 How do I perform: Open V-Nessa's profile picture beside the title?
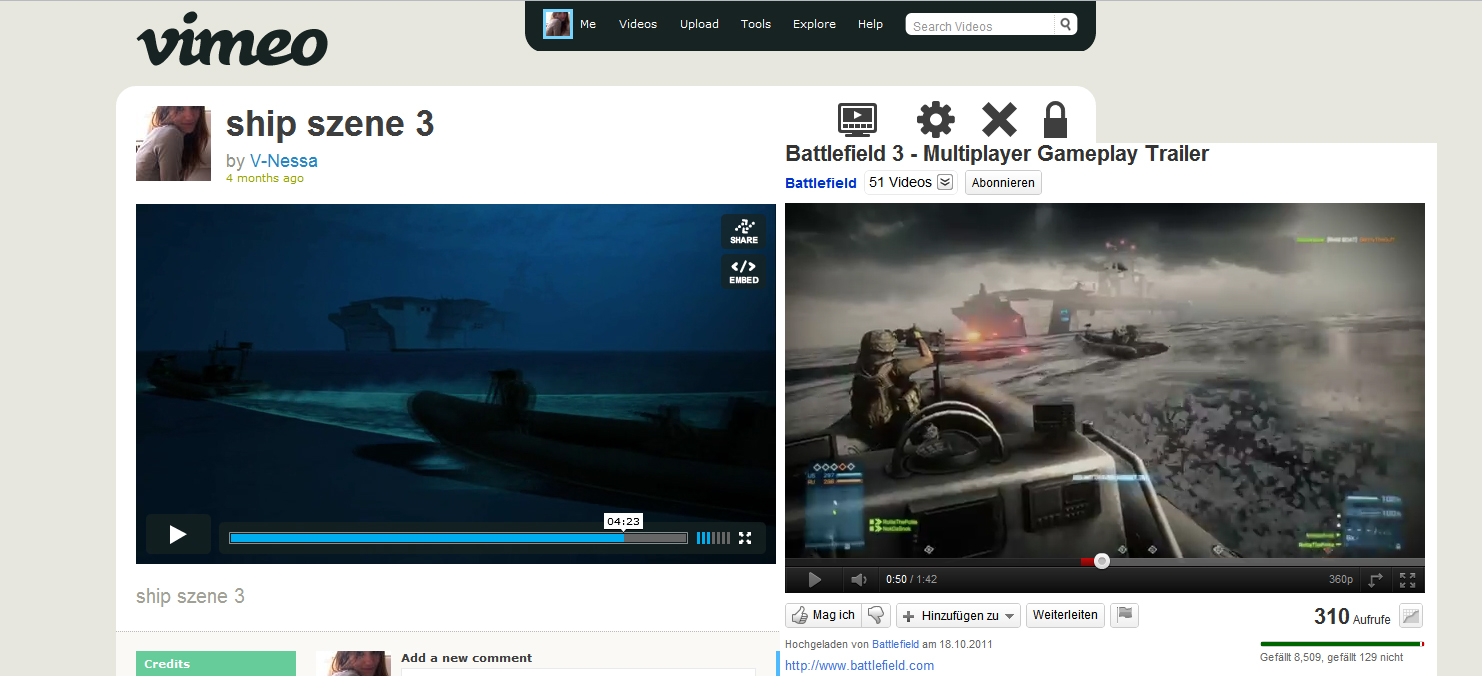coord(173,143)
